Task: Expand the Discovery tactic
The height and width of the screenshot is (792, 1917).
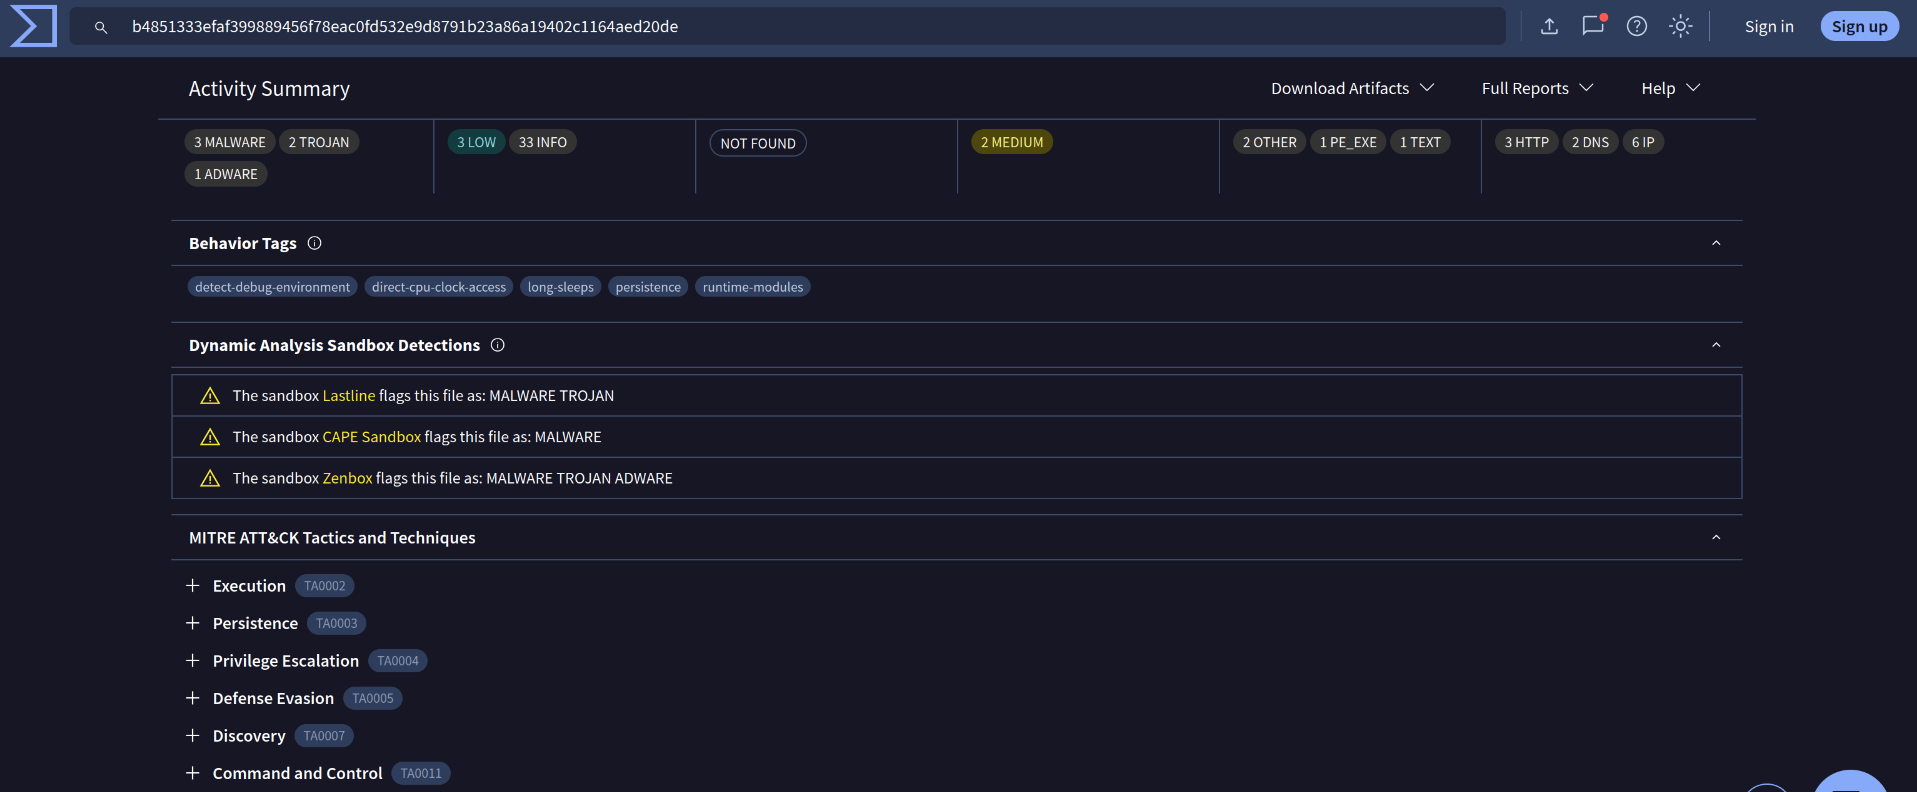Action: click(x=193, y=736)
